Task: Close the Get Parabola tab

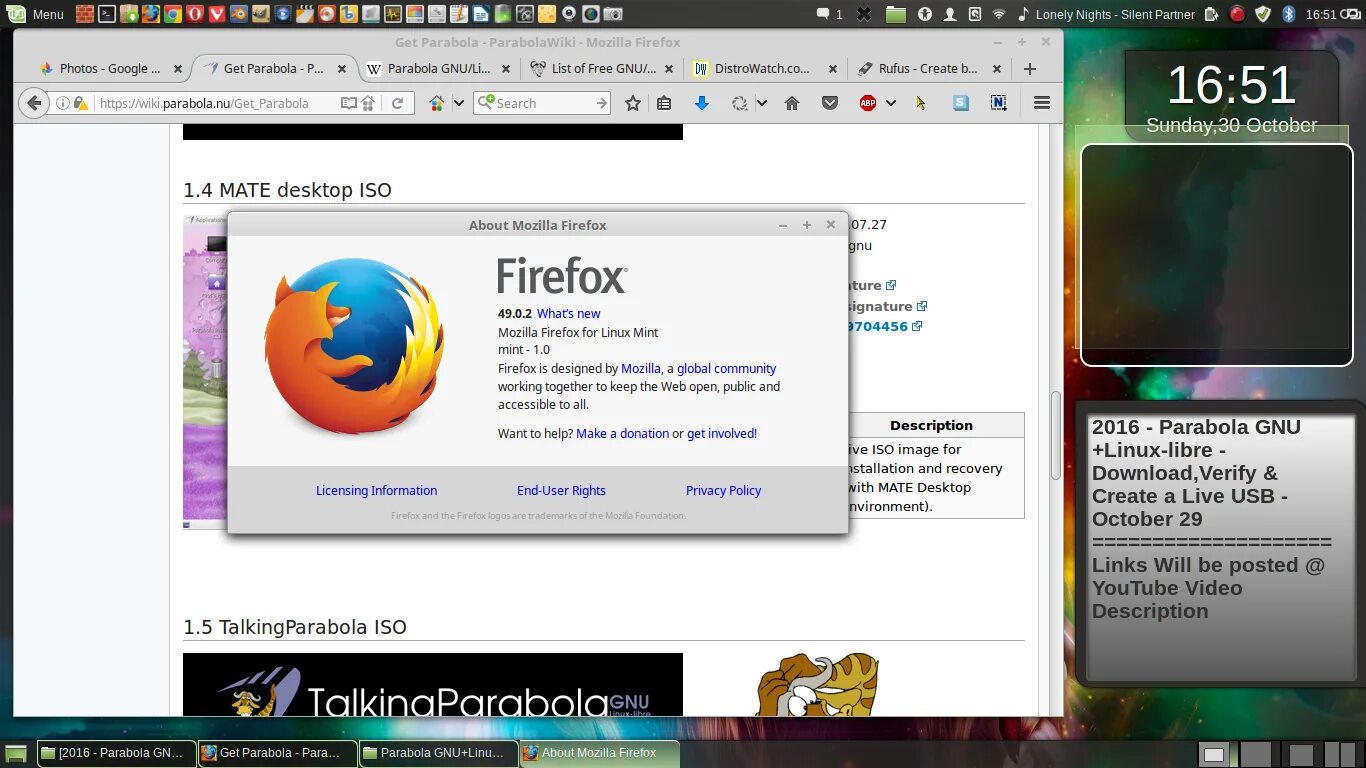Action: 342,69
